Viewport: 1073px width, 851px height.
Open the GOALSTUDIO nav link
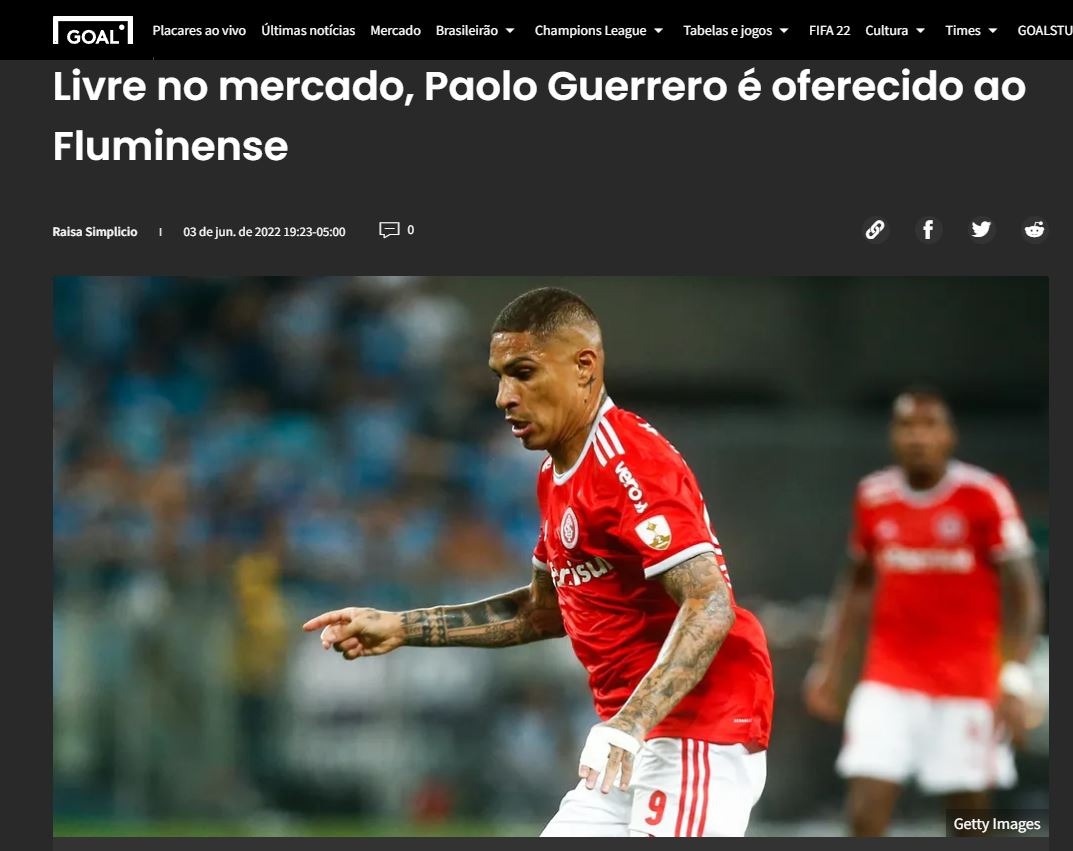tap(1045, 31)
